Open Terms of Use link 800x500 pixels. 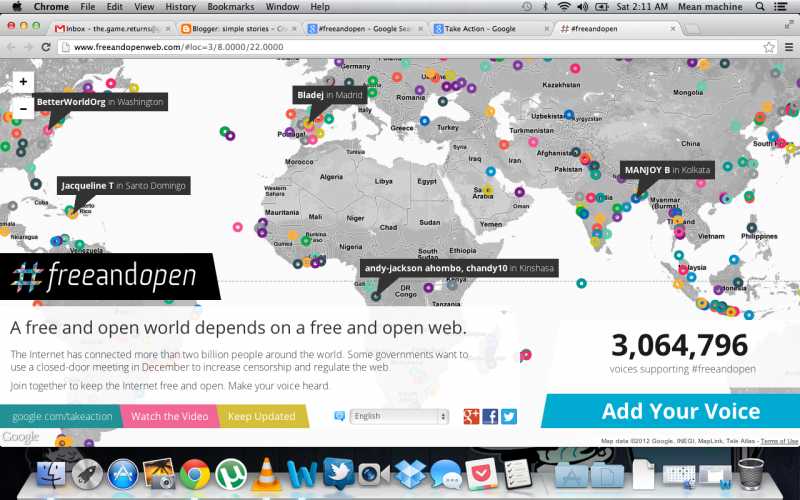coord(779,441)
